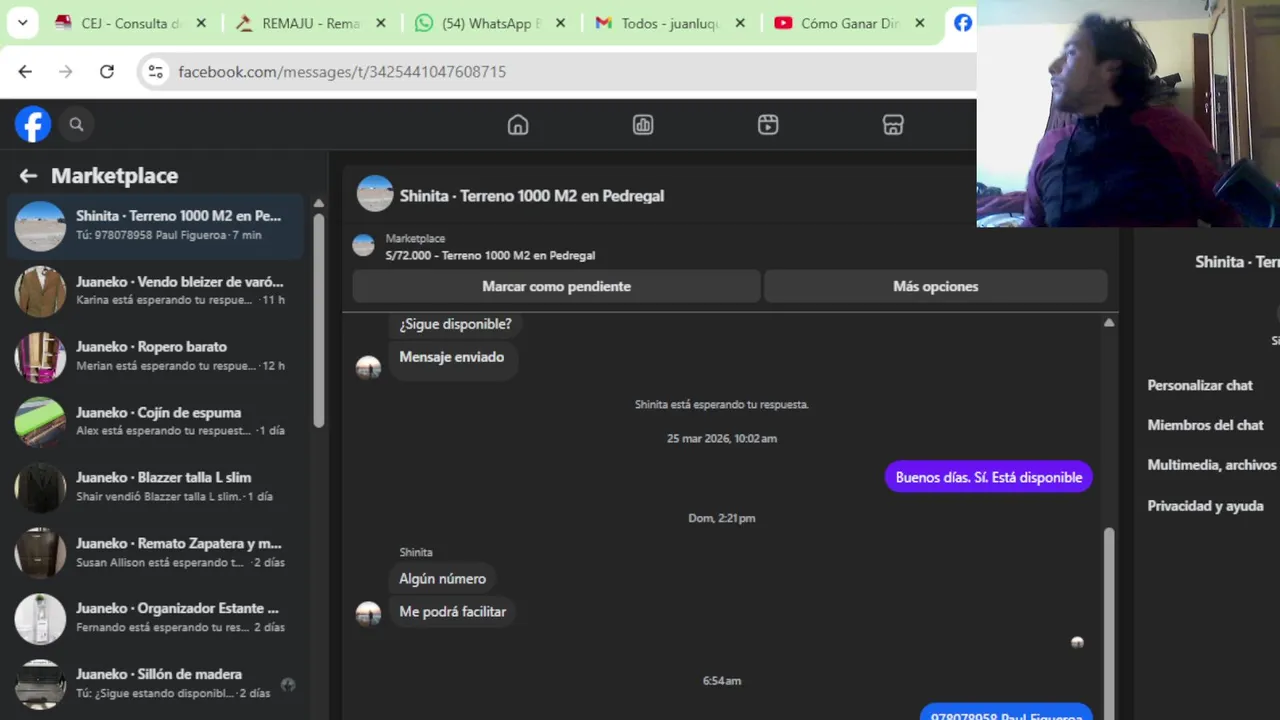Close the Gmail Todos tab
The image size is (1280, 720).
point(740,23)
